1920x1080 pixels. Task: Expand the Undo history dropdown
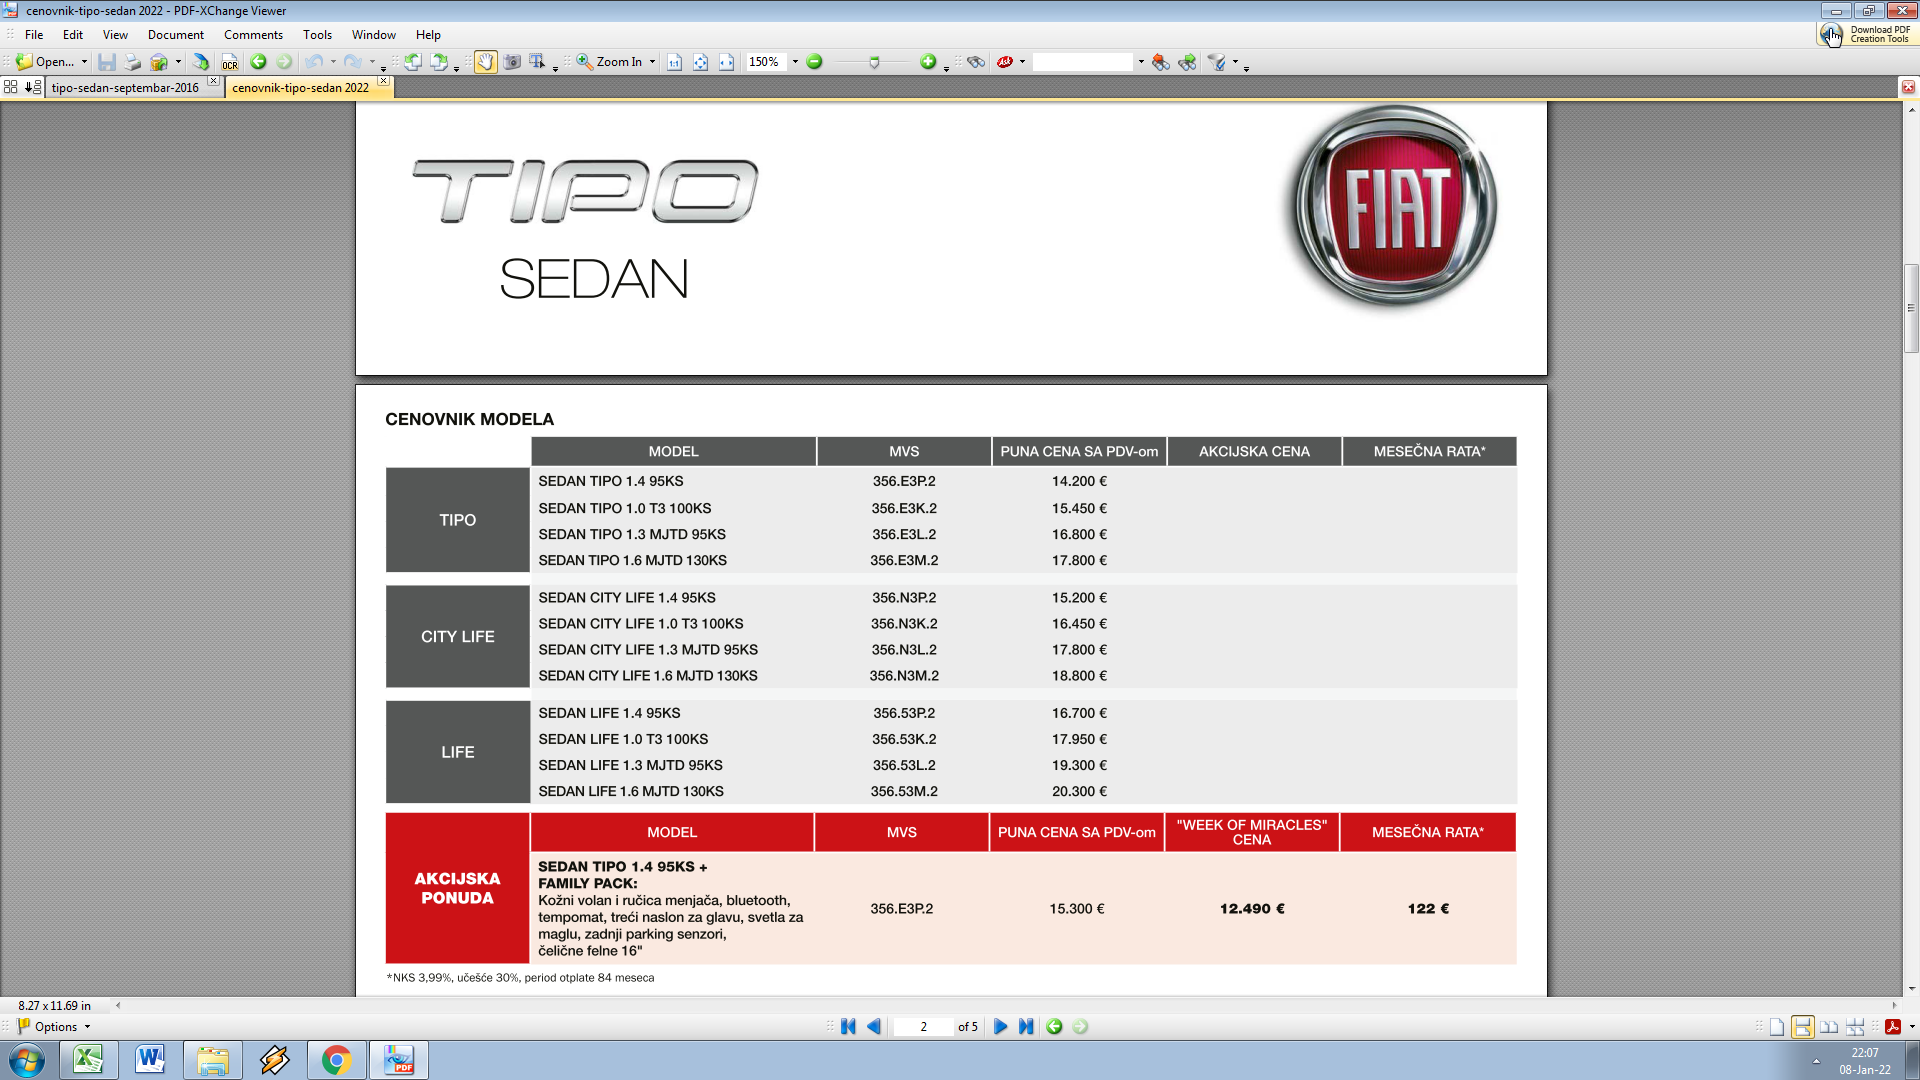click(333, 62)
